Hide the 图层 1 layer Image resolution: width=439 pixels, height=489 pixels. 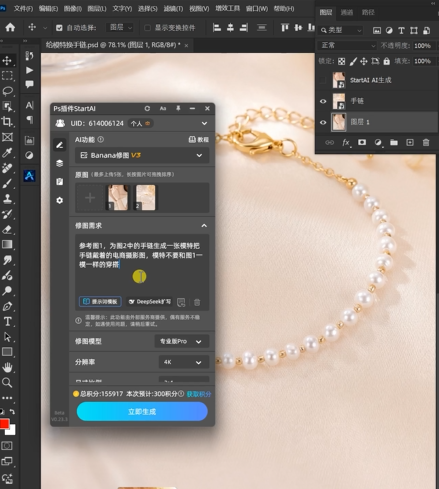coord(323,122)
